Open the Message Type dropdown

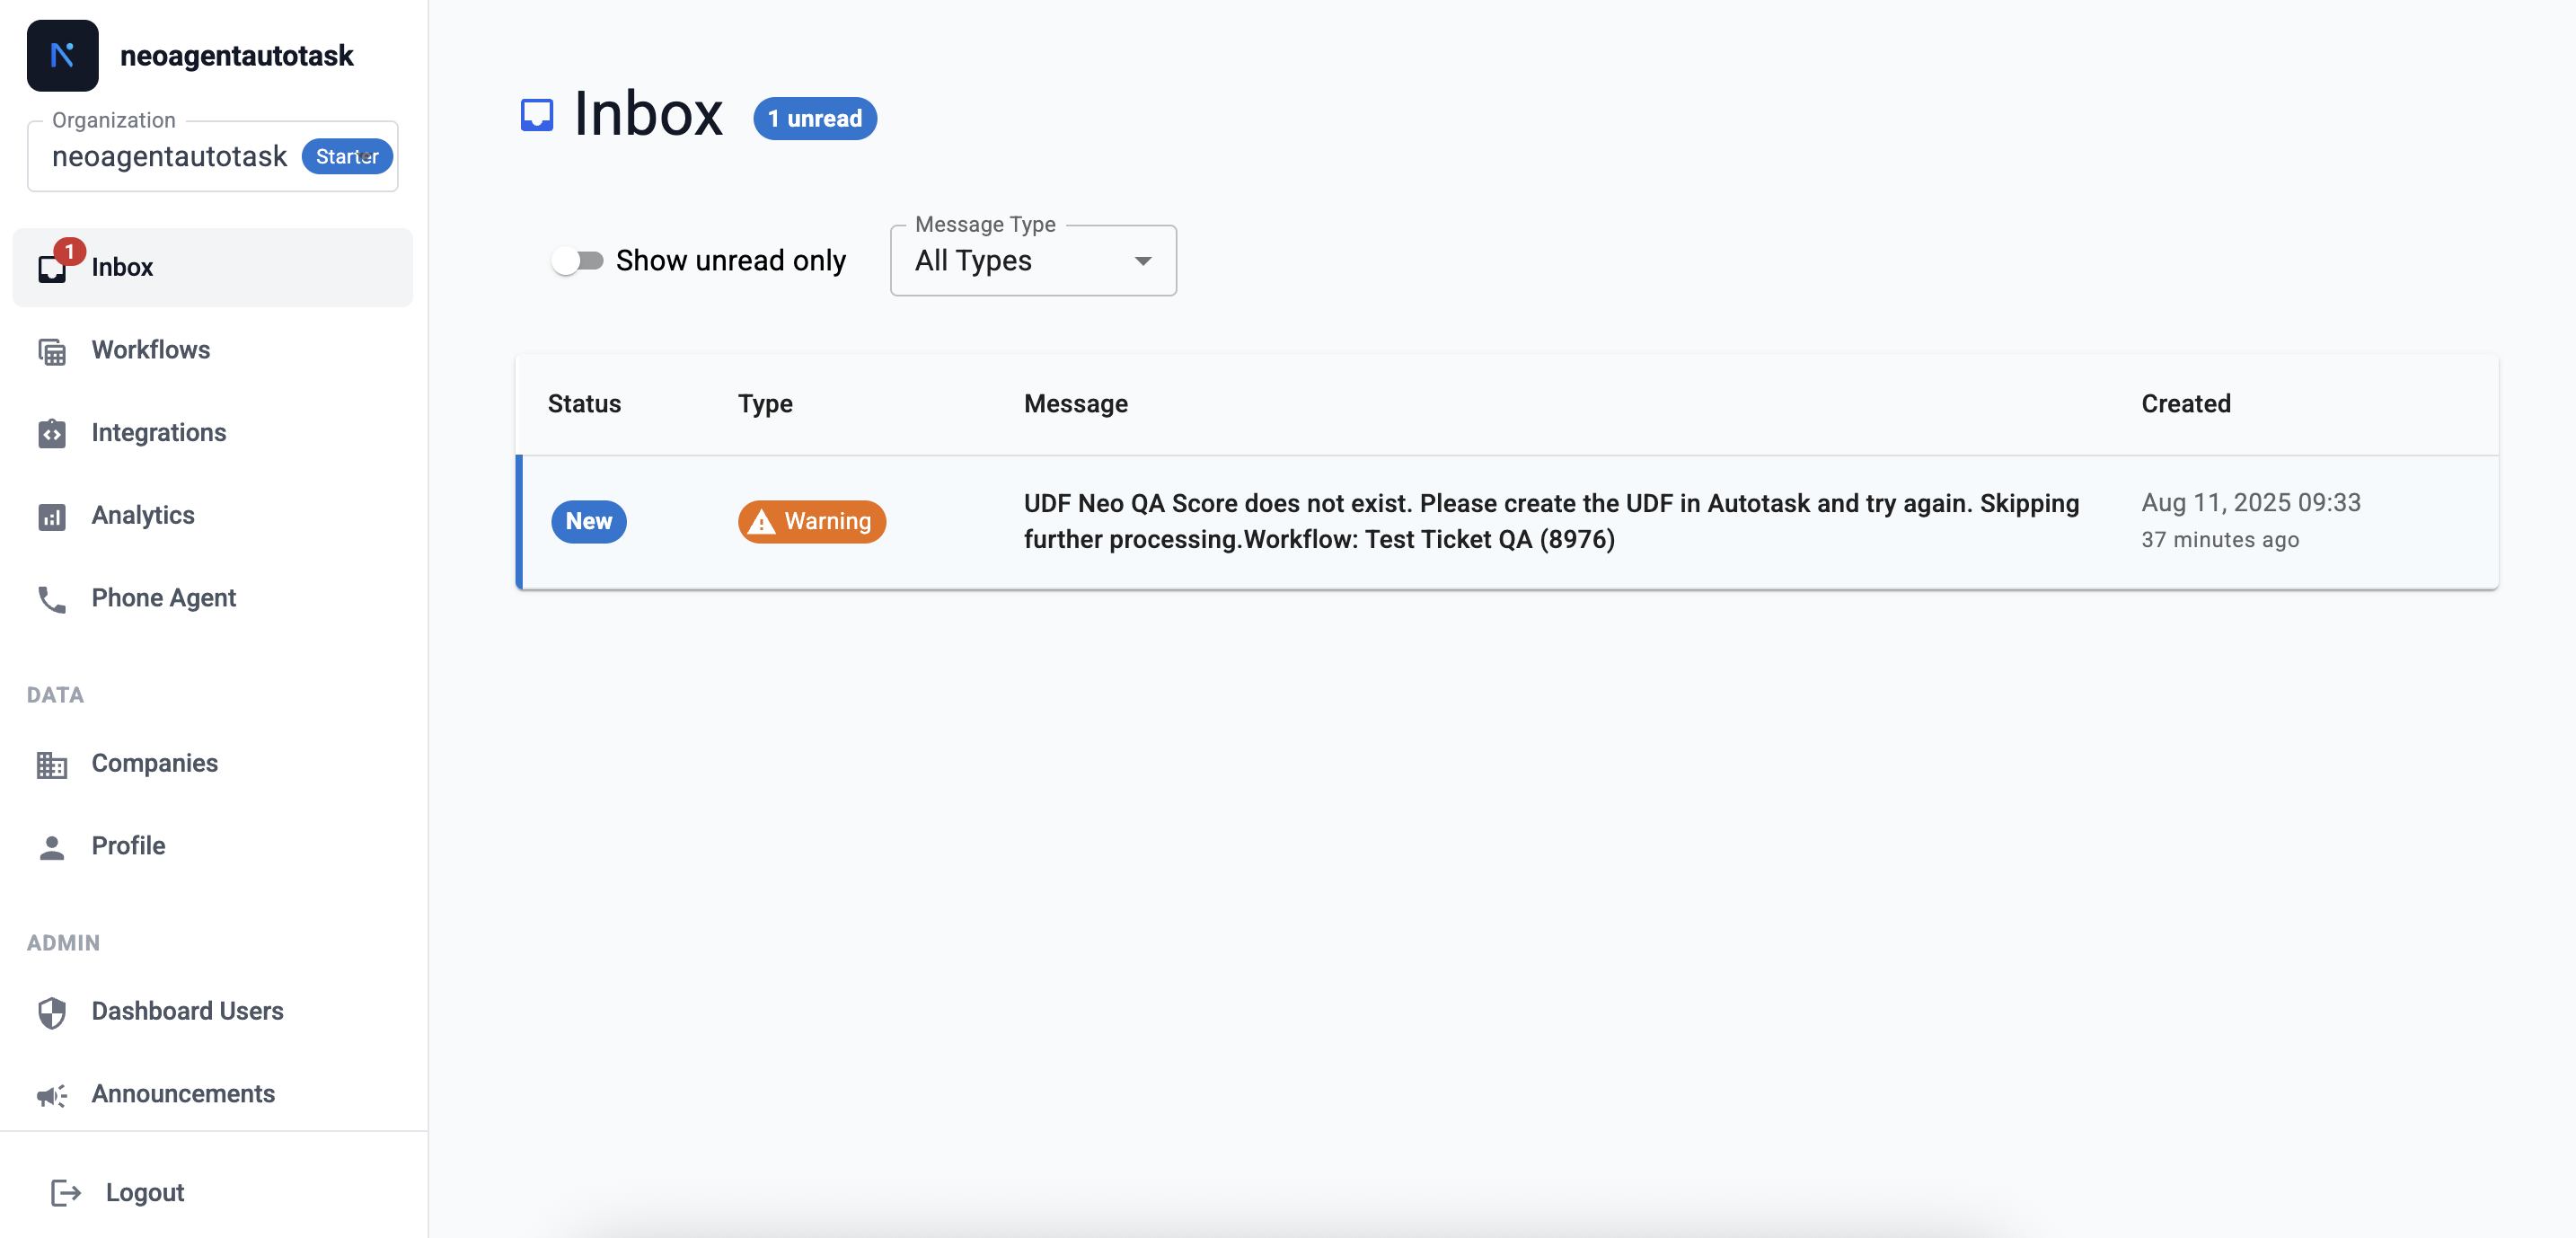coord(1032,261)
